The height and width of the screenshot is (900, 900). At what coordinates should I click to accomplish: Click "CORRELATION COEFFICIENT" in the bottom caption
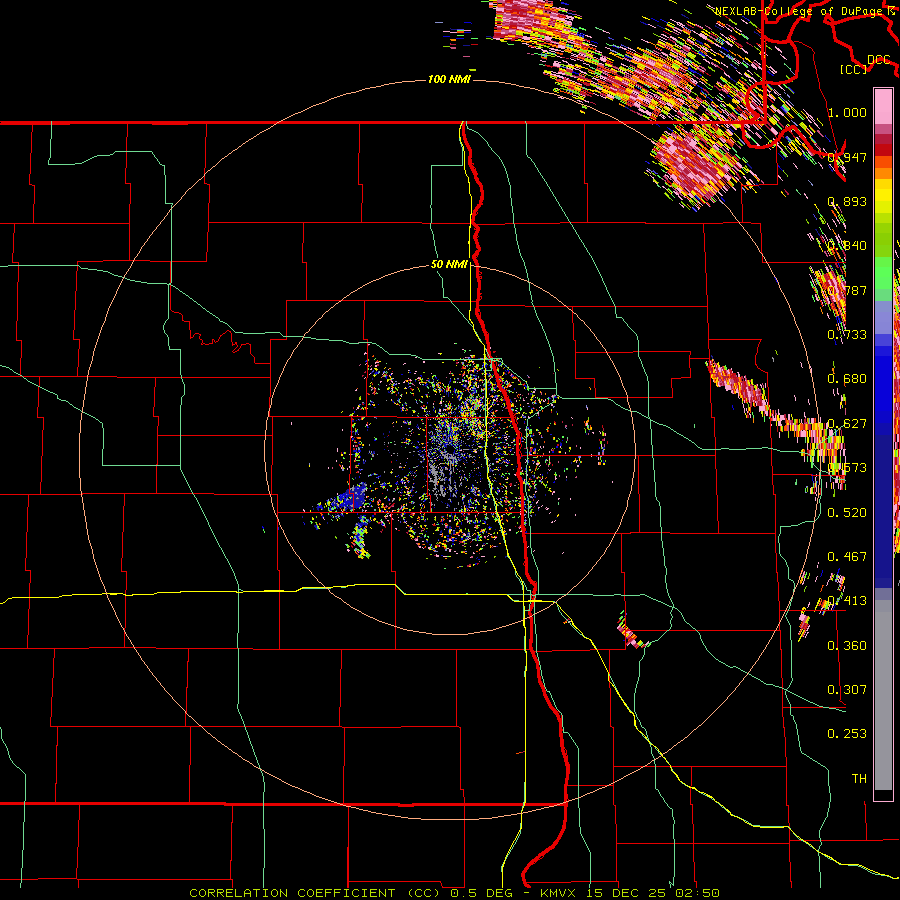tap(292, 893)
